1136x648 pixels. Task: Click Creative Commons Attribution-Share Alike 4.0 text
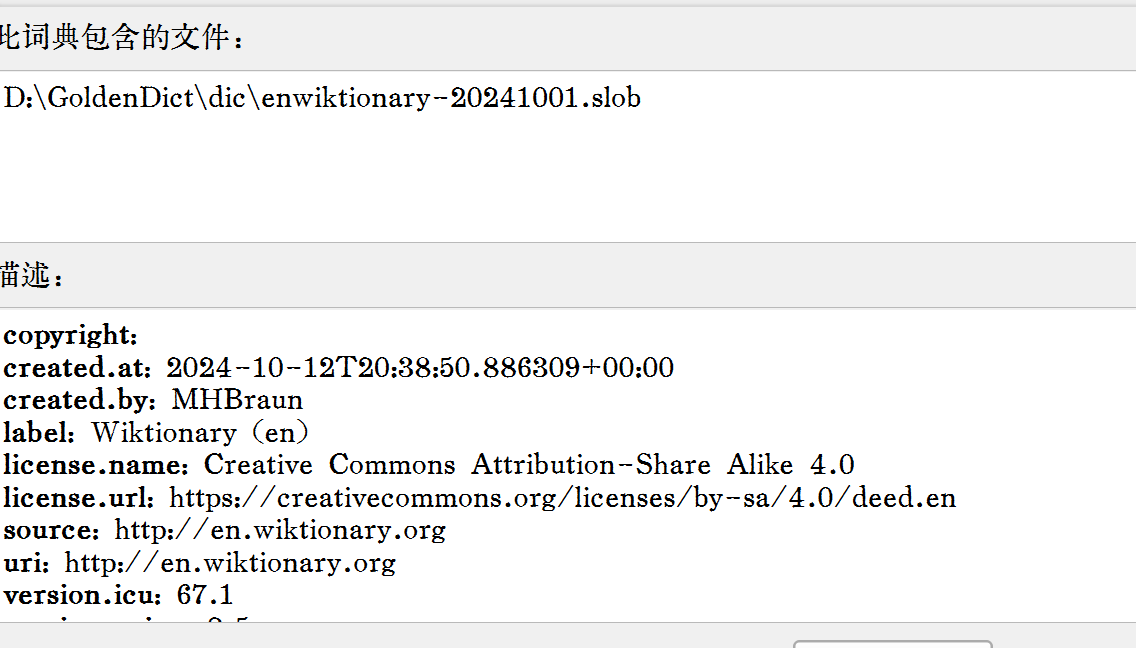(x=529, y=465)
